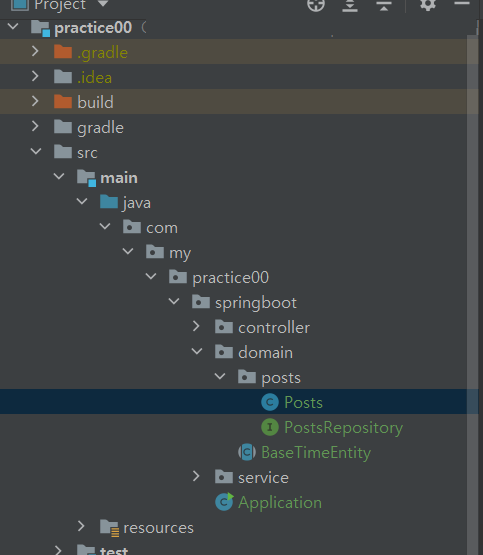Collapse the my package
483x555 pixels.
[x=128, y=251]
